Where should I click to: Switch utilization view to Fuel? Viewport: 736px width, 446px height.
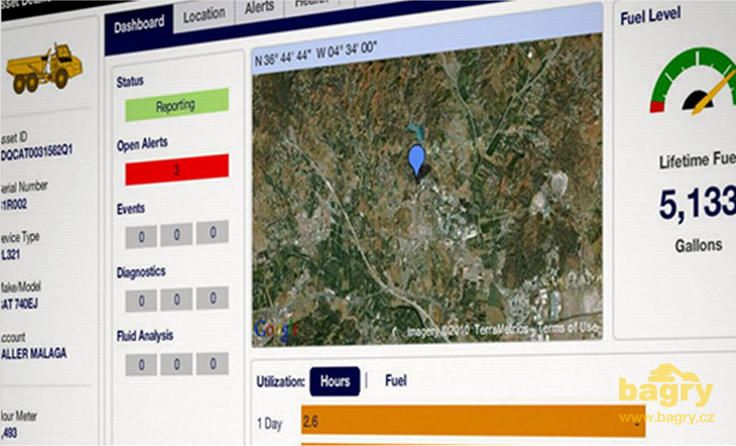click(x=396, y=381)
